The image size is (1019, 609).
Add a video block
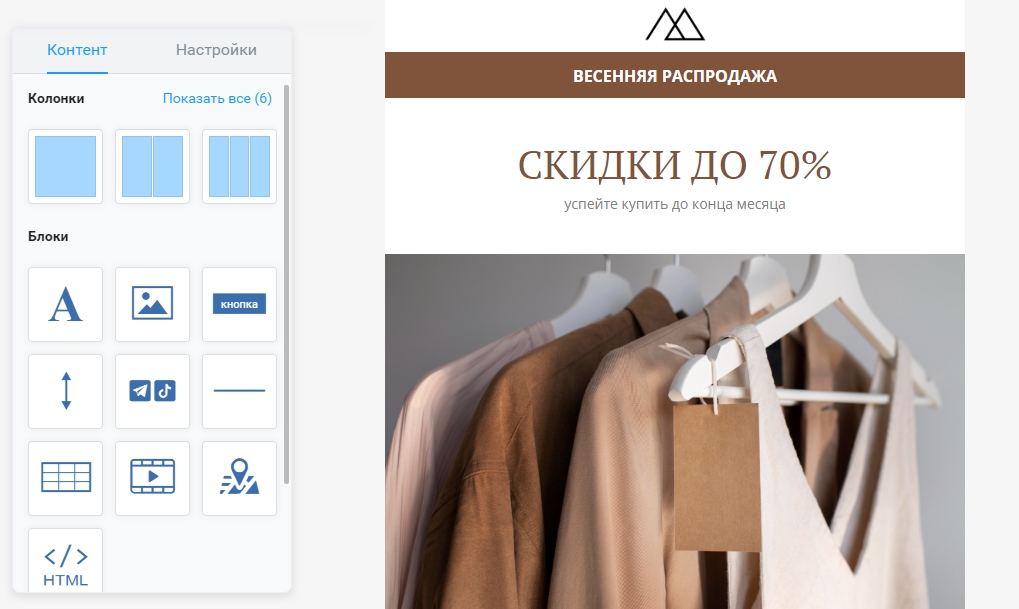(152, 478)
